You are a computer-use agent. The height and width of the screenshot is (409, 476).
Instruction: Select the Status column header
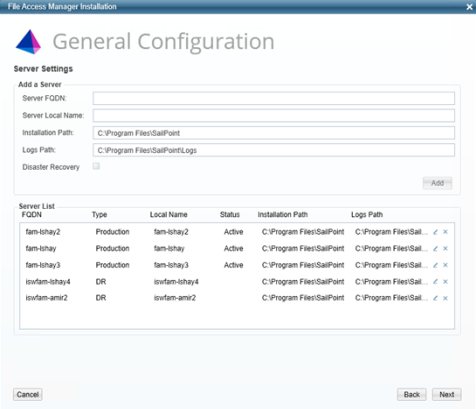(x=230, y=215)
